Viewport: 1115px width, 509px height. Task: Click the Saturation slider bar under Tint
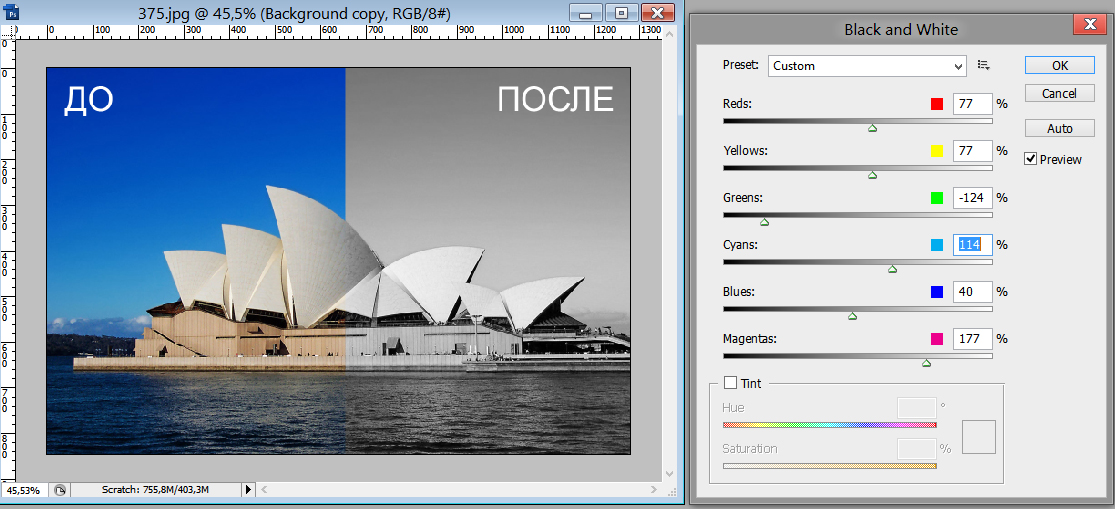point(829,466)
